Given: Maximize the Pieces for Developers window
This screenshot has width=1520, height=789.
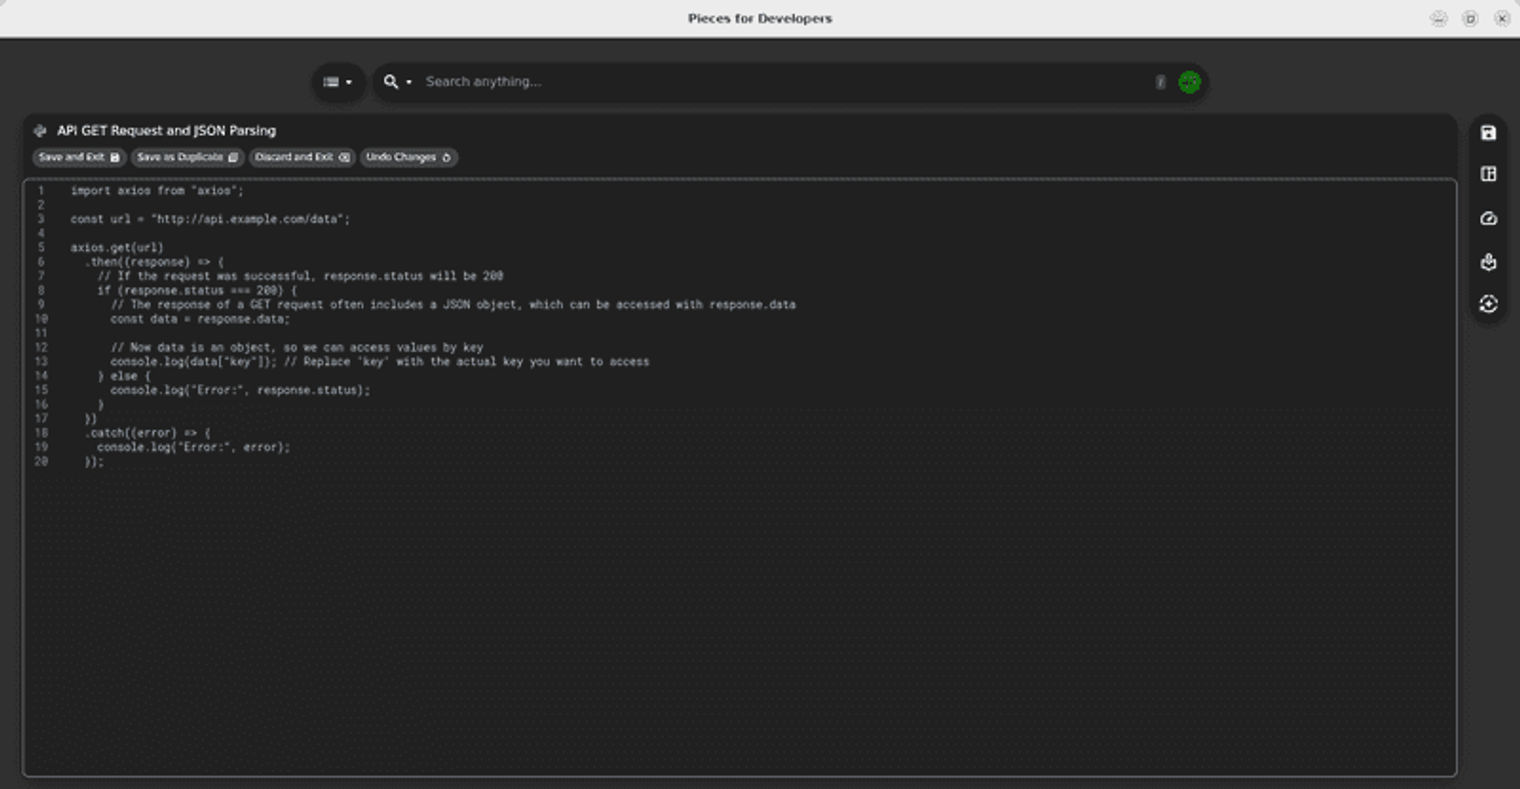Looking at the screenshot, I should click(x=1470, y=19).
